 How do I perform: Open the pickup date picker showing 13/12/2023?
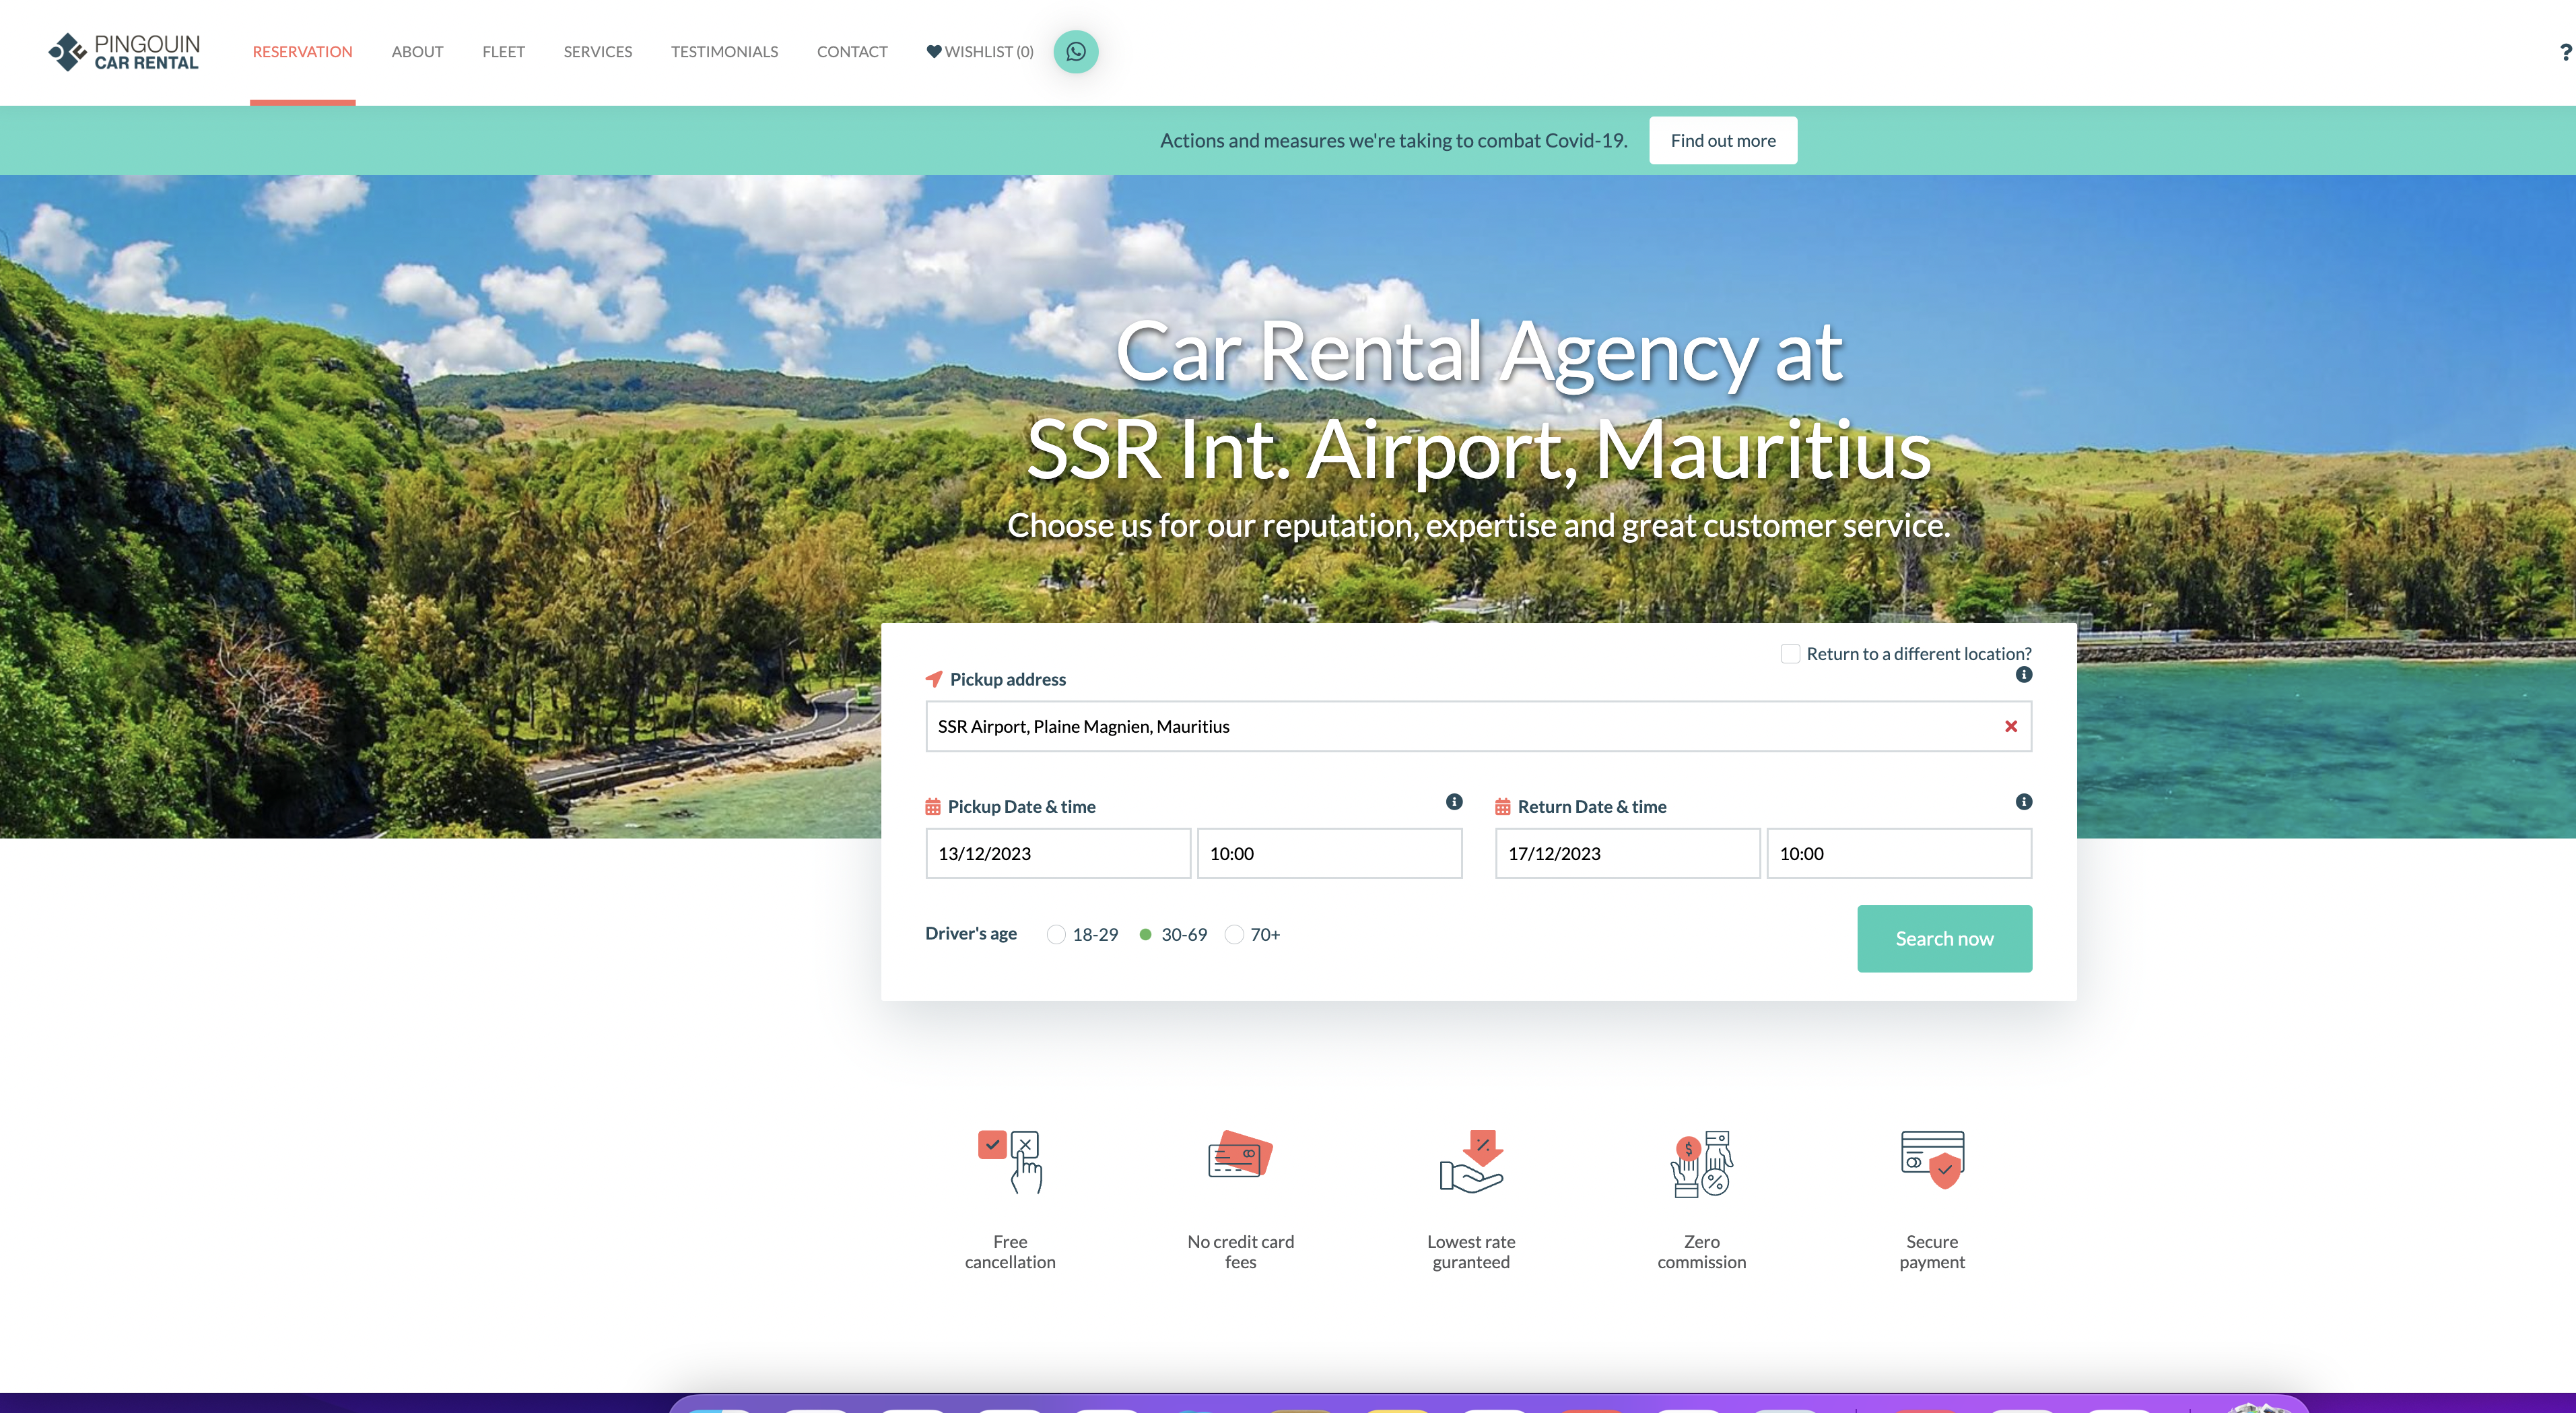tap(1057, 854)
